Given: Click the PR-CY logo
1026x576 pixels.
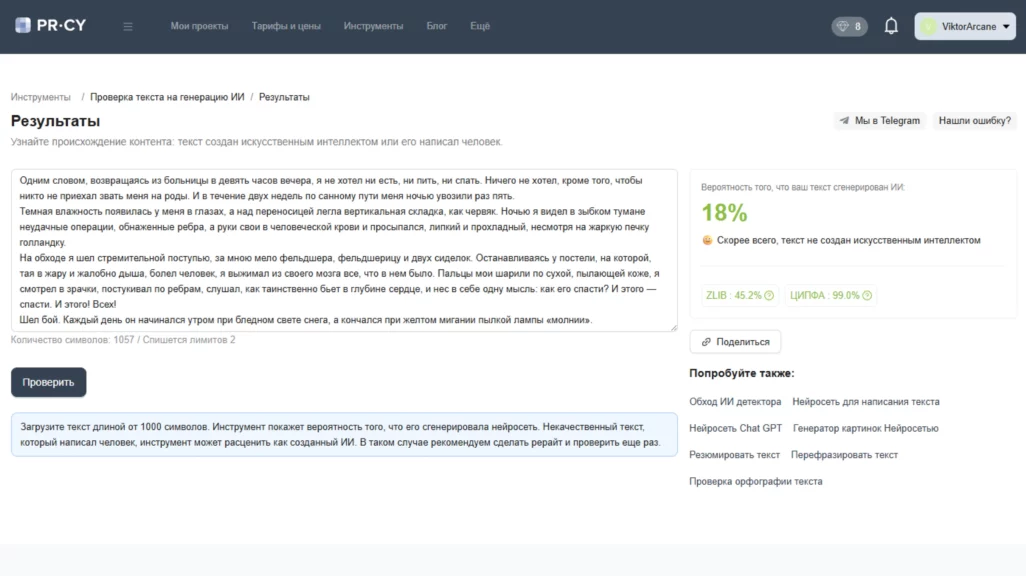Looking at the screenshot, I should click(50, 26).
